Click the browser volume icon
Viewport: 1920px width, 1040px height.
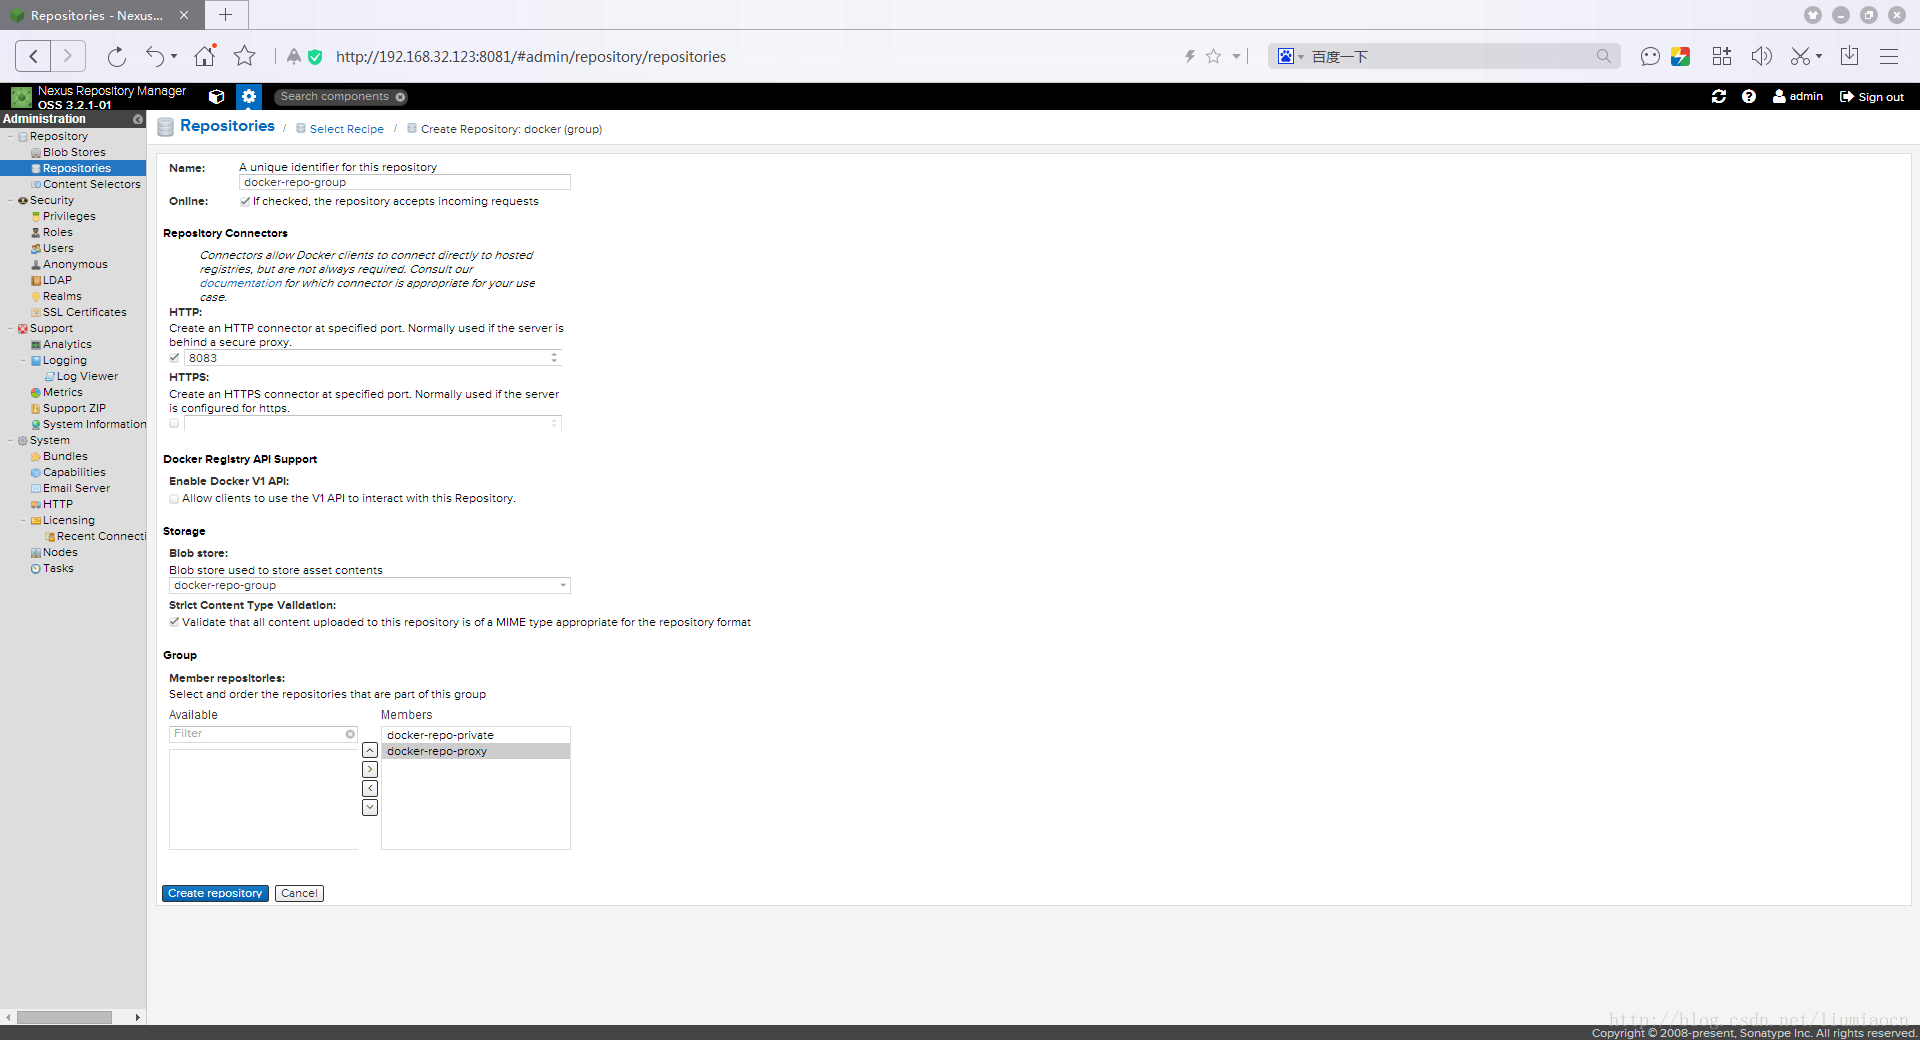click(x=1761, y=56)
